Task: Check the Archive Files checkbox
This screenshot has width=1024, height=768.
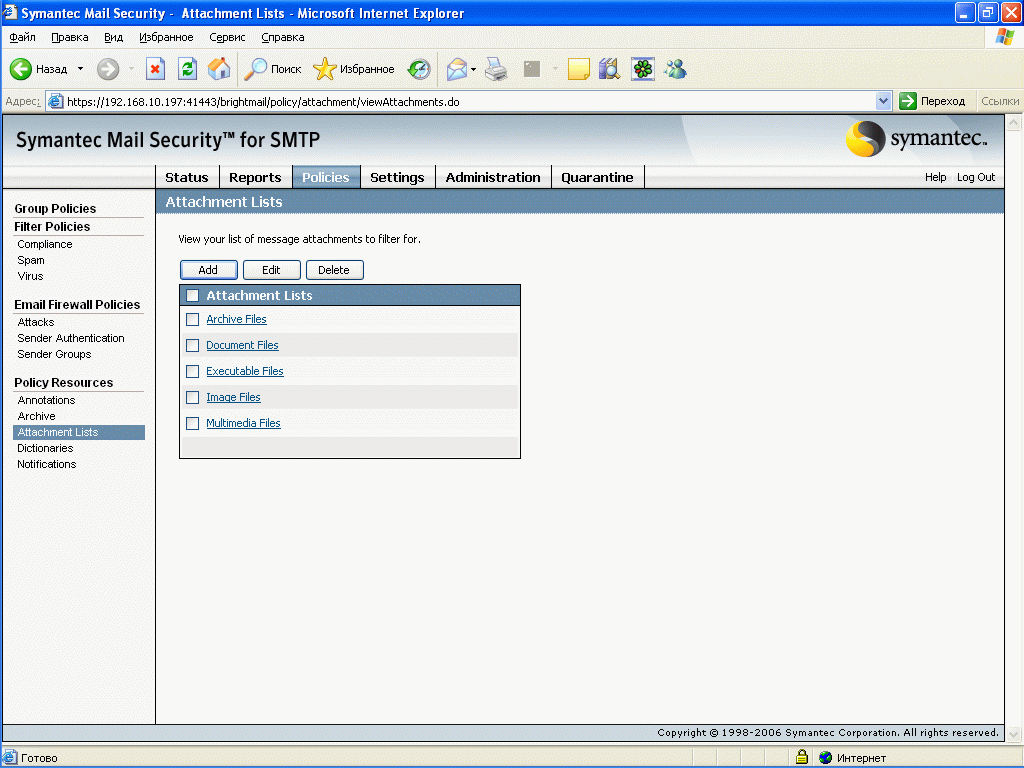Action: tap(193, 319)
